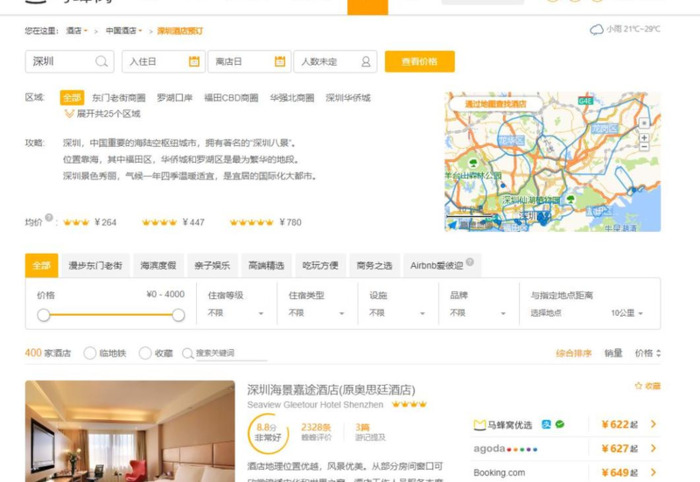
Task: Sort by 综合排序
Action: pyautogui.click(x=574, y=353)
